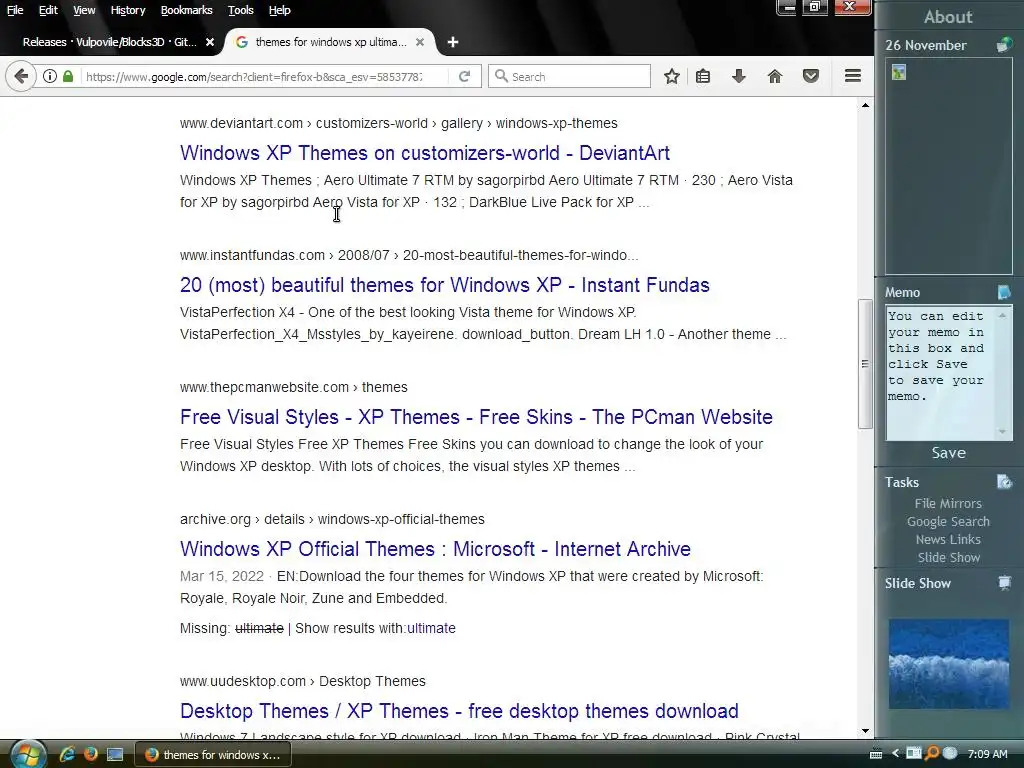Image resolution: width=1024 pixels, height=768 pixels.
Task: Click the Memo section note icon
Action: 1004,292
